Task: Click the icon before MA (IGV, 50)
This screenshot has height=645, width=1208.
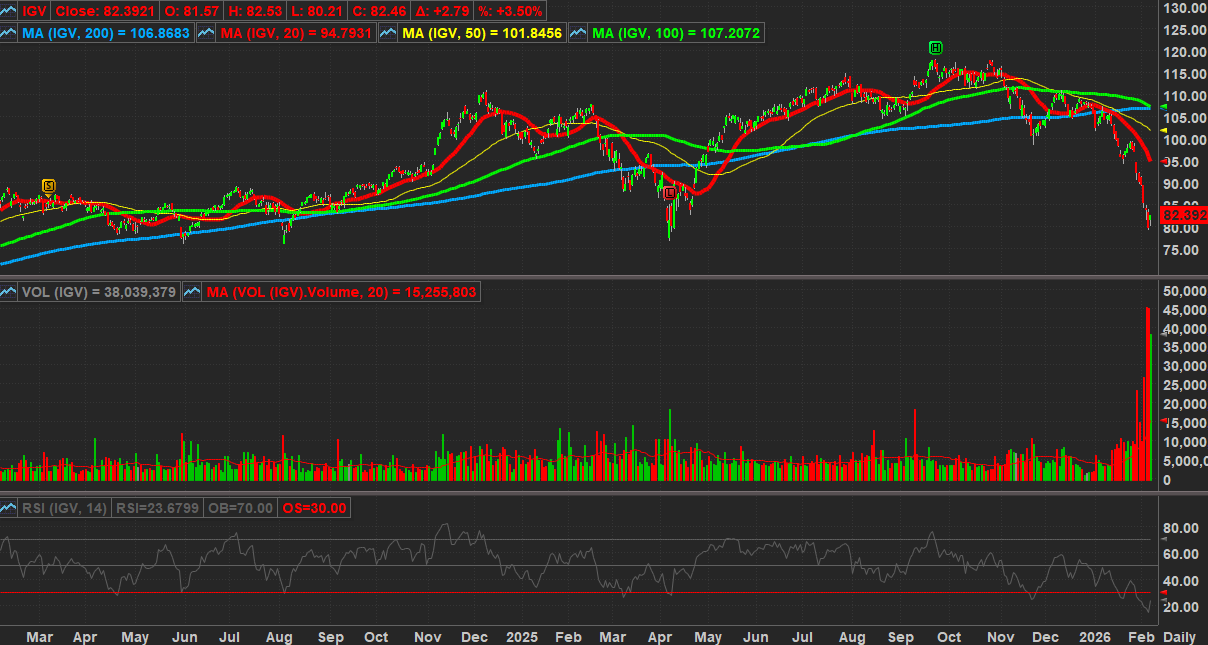Action: (x=388, y=33)
